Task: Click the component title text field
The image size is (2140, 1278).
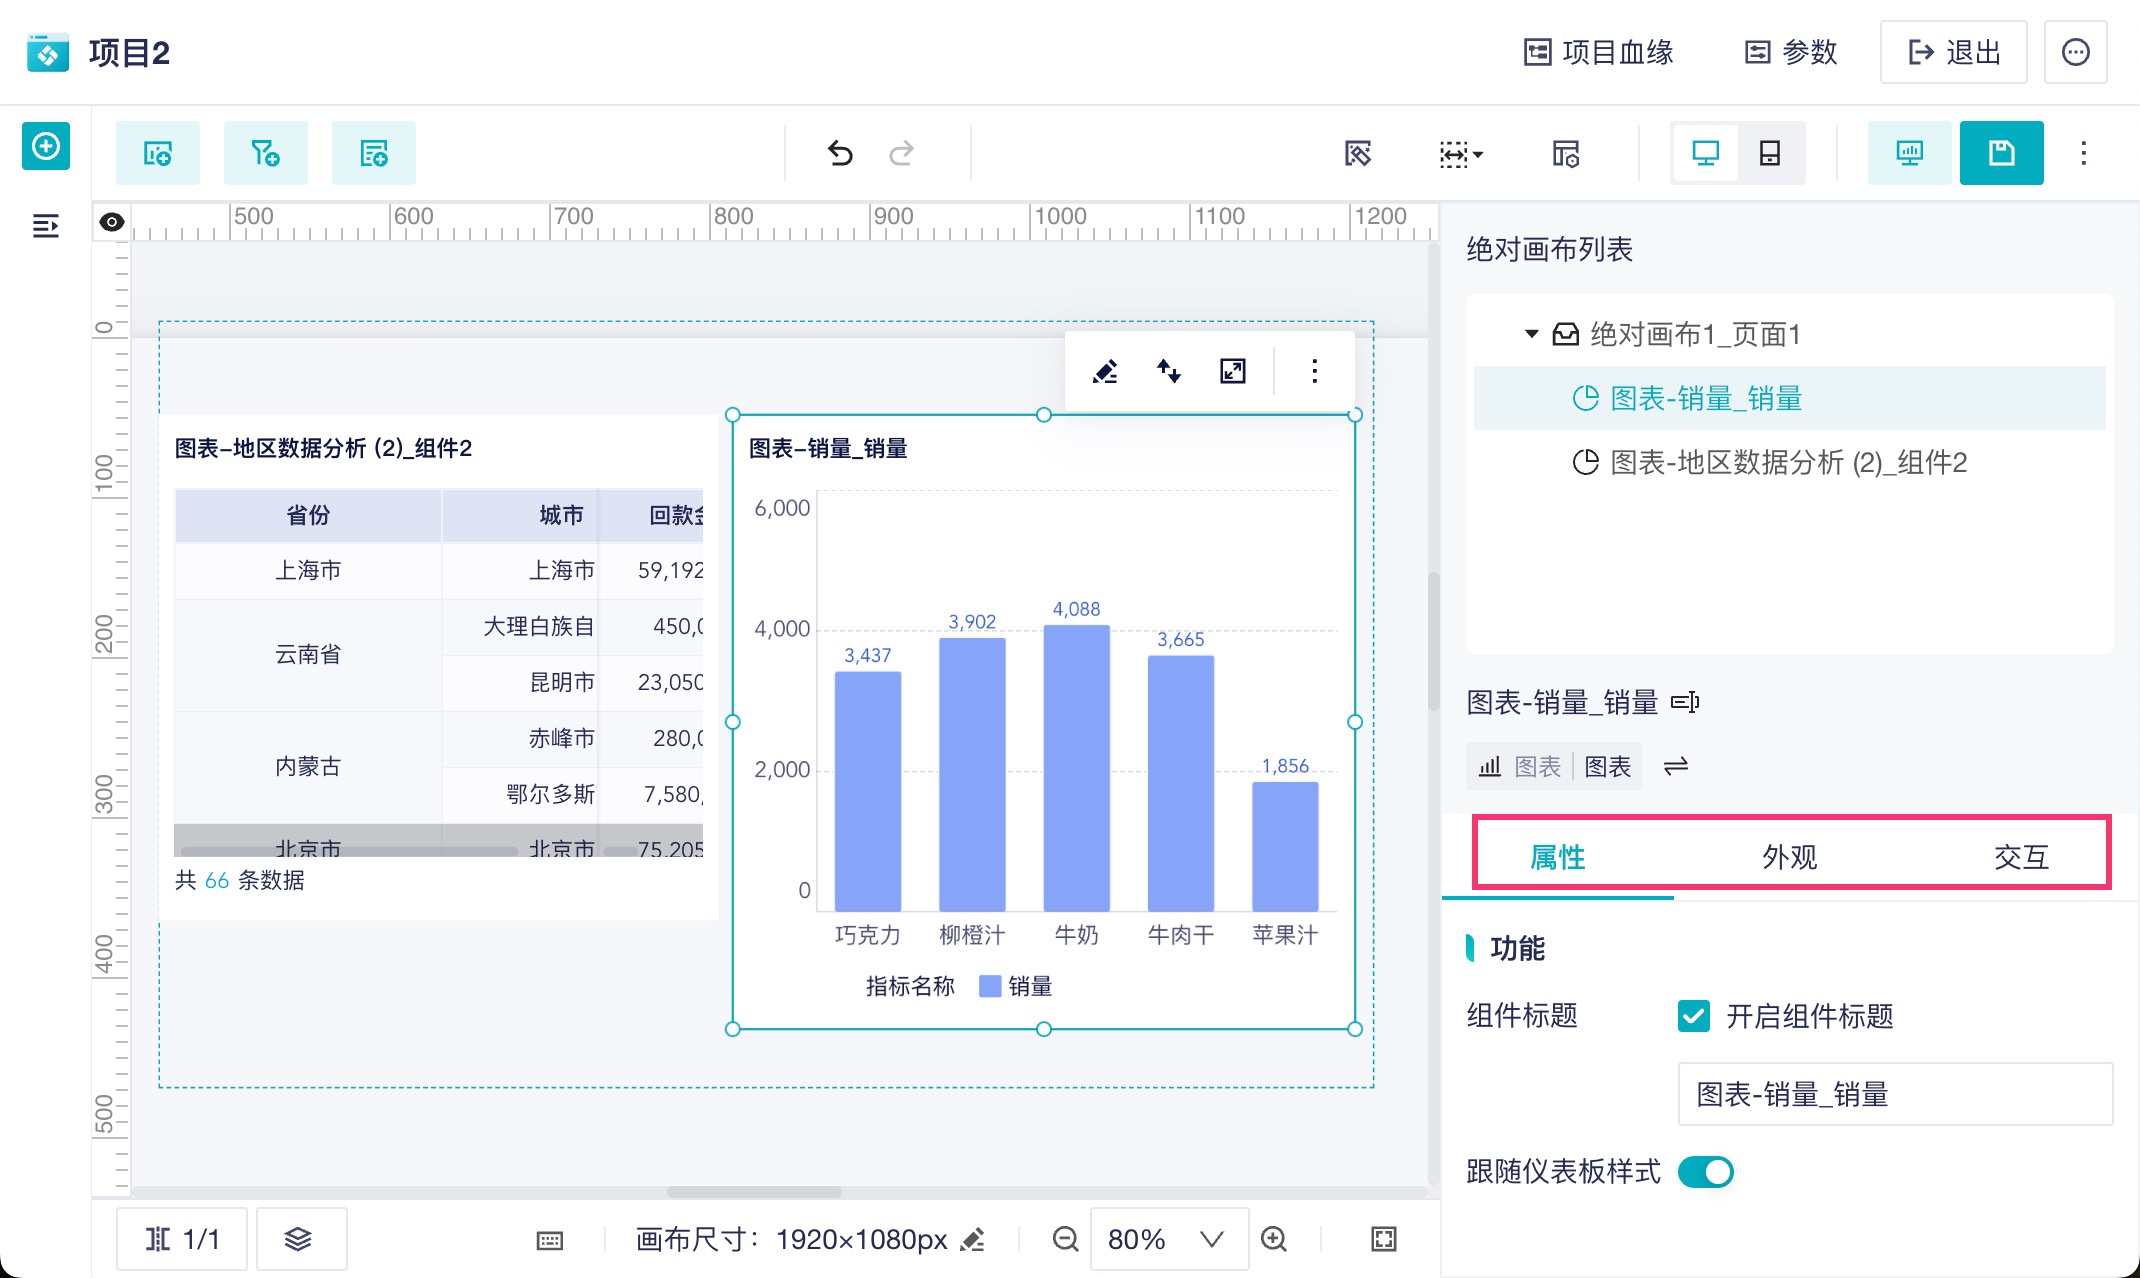Action: click(x=1894, y=1094)
